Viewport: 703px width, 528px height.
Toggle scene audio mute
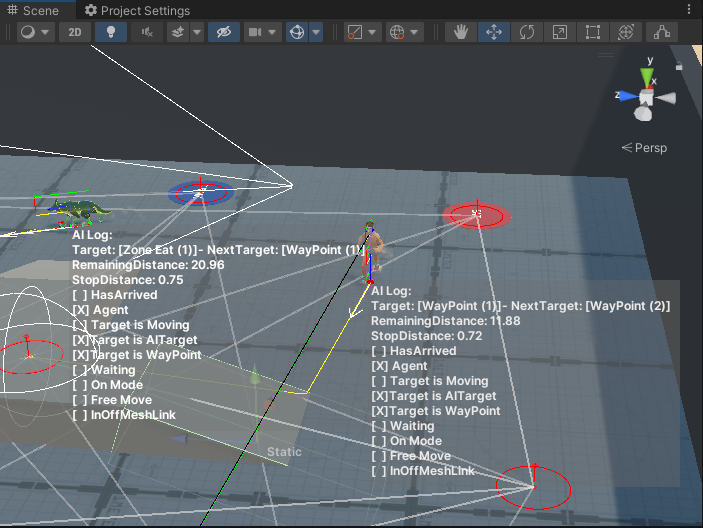(x=148, y=32)
